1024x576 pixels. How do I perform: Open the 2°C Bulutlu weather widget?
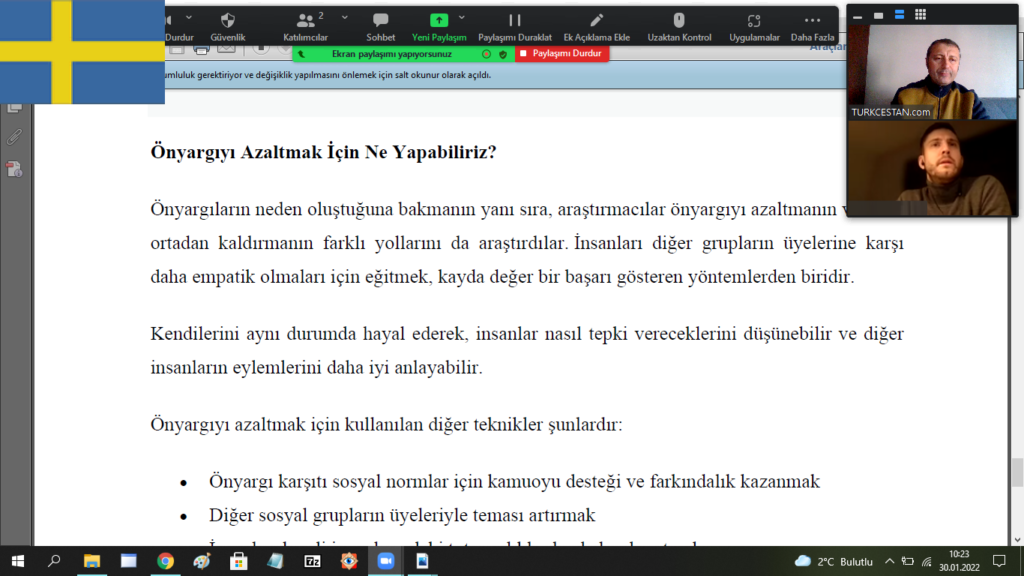[x=833, y=562]
